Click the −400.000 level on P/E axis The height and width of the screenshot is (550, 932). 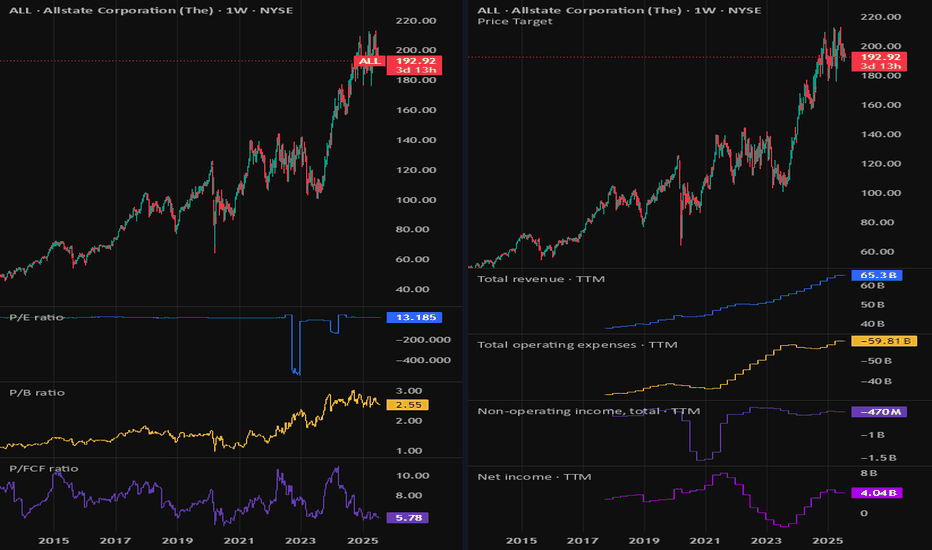click(423, 360)
